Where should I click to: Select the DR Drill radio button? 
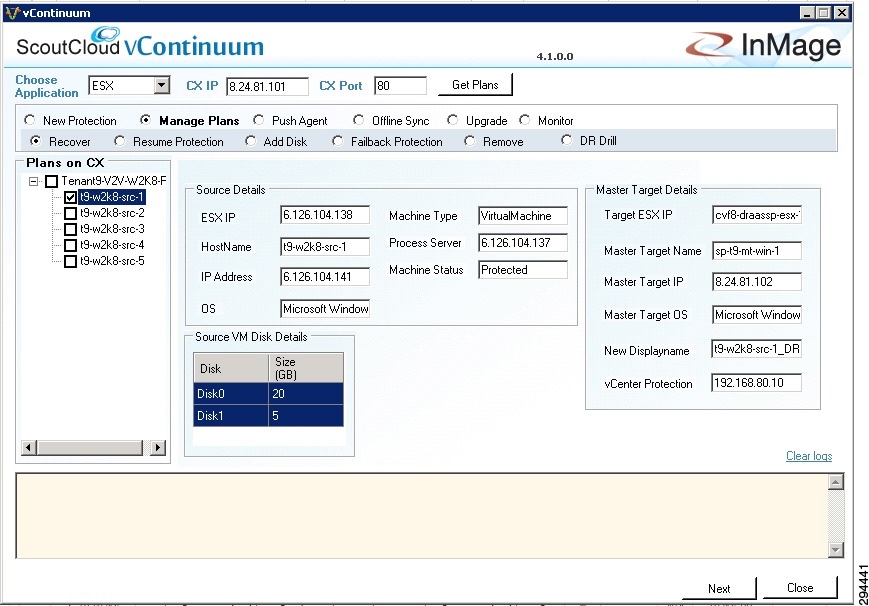pos(566,140)
